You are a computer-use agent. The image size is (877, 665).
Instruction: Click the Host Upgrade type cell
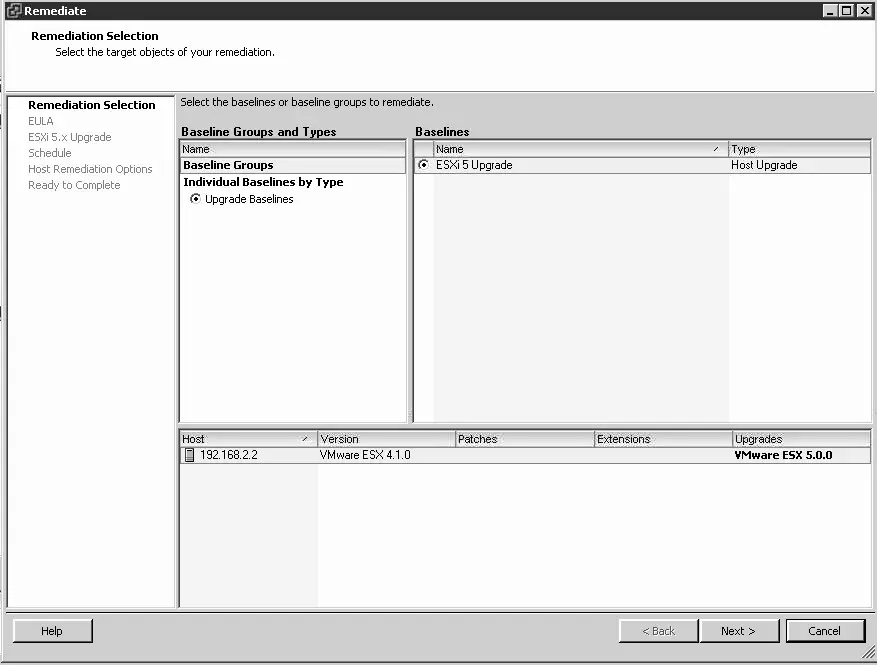(x=764, y=165)
